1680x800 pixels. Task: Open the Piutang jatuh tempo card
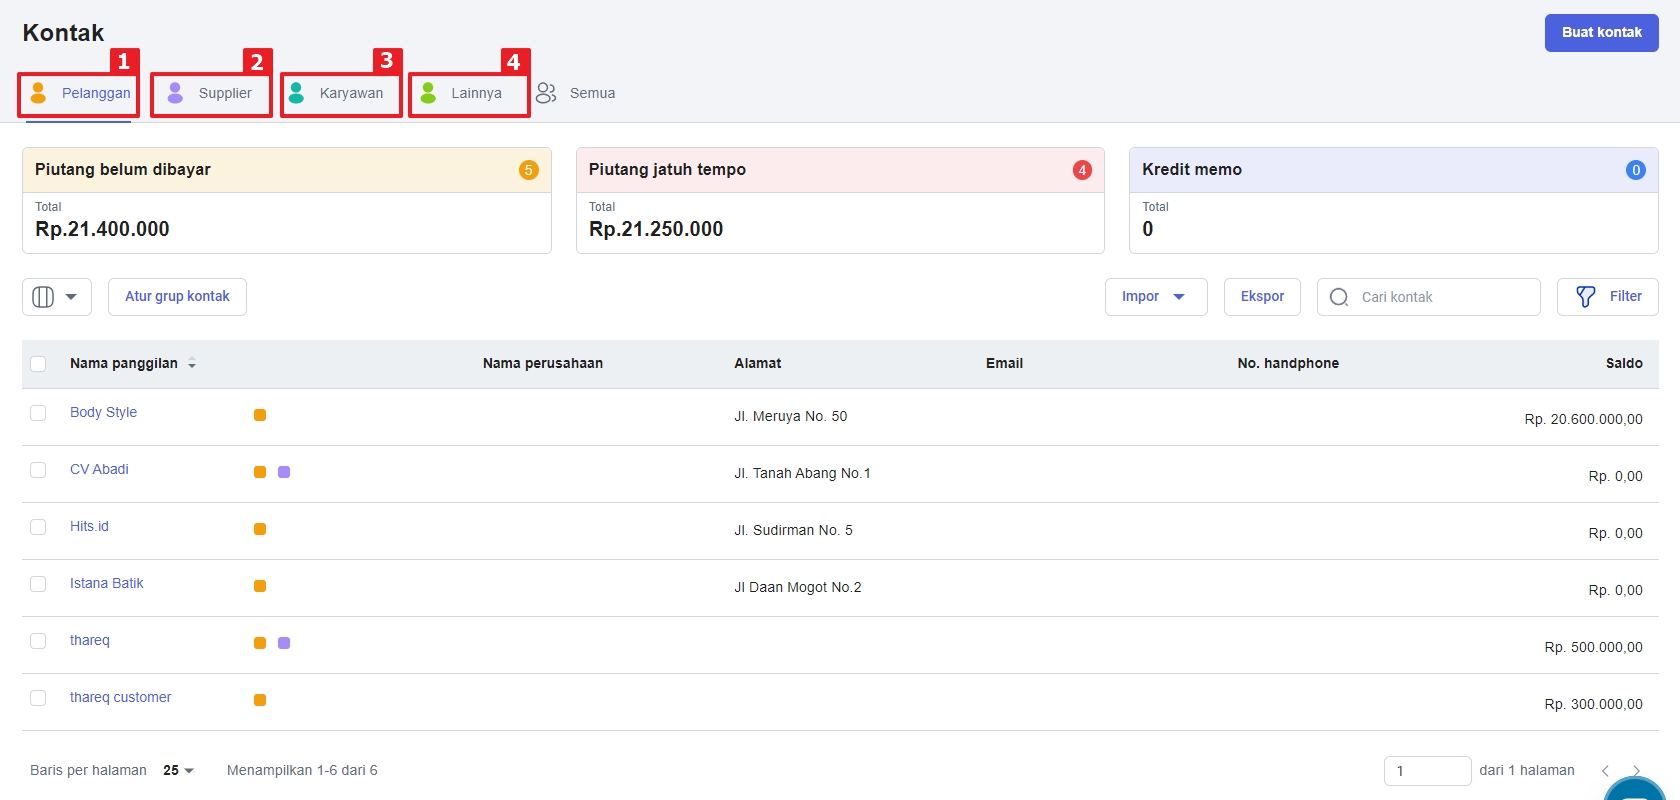point(840,201)
